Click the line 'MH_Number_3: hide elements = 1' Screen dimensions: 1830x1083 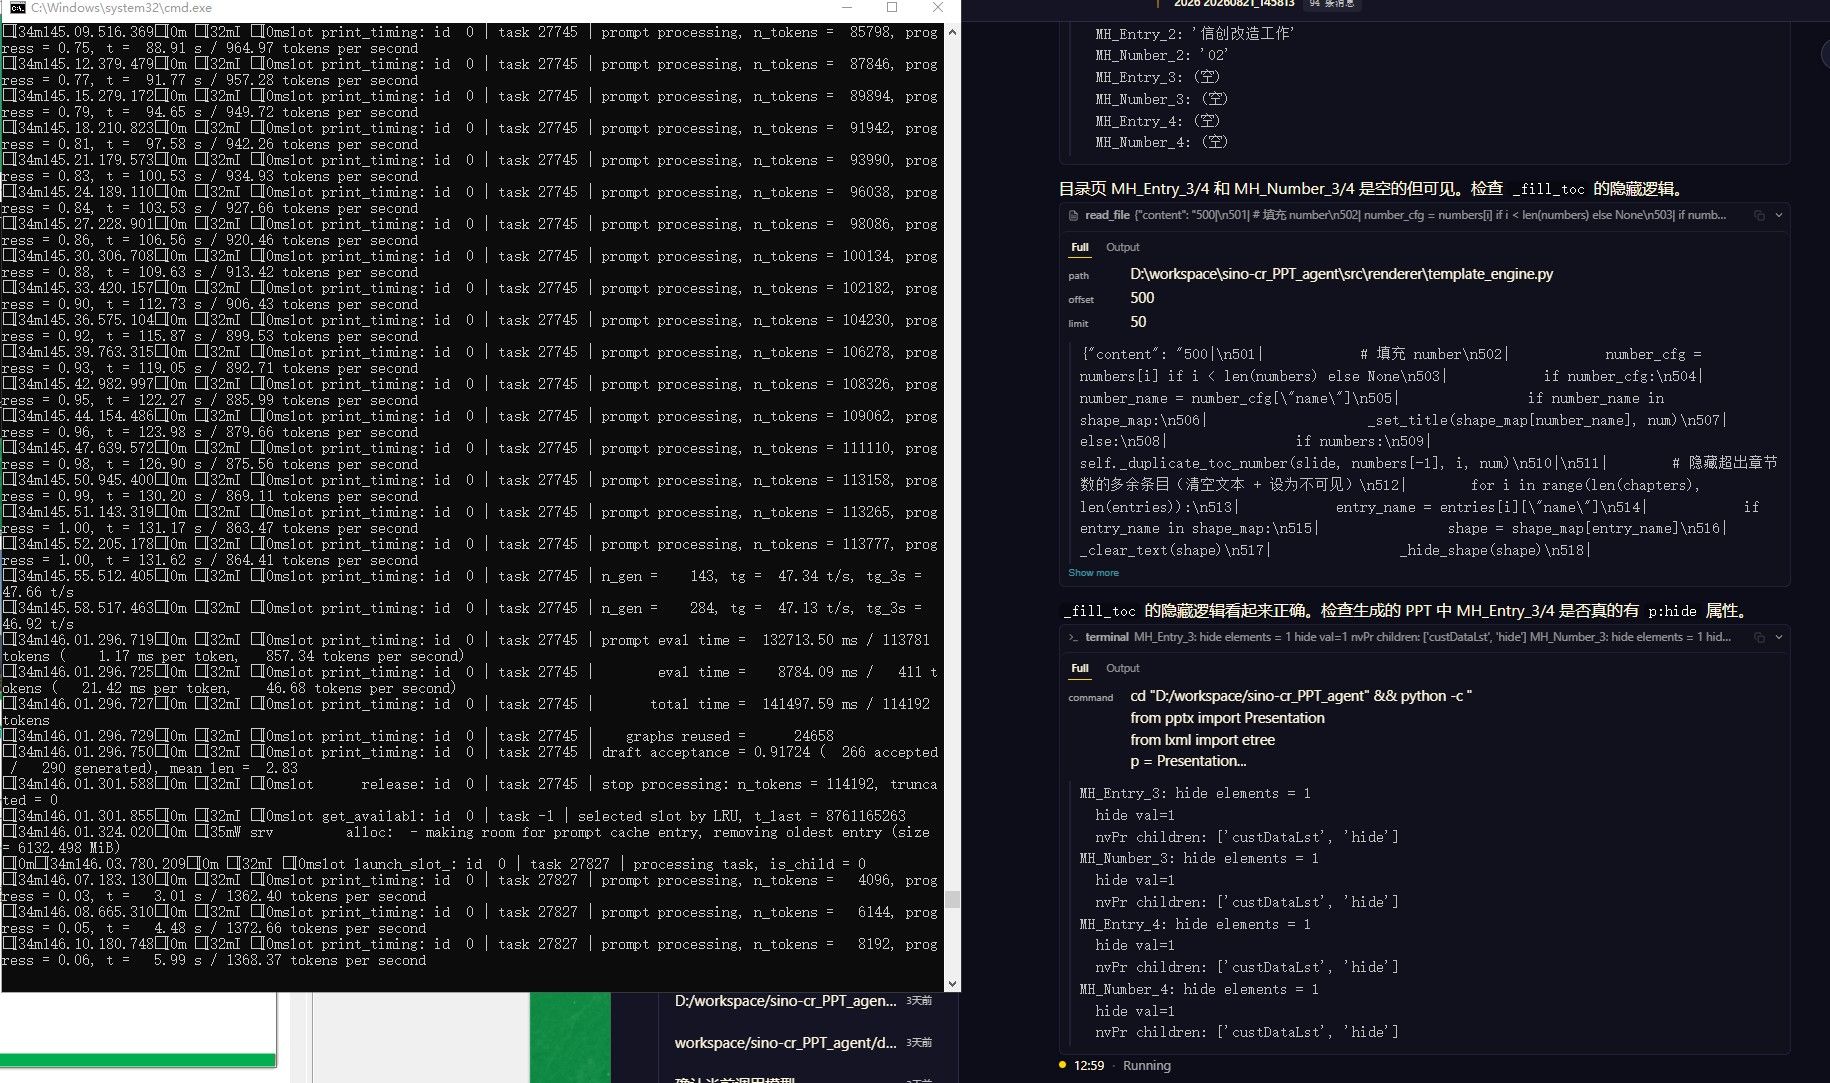(x=1199, y=858)
